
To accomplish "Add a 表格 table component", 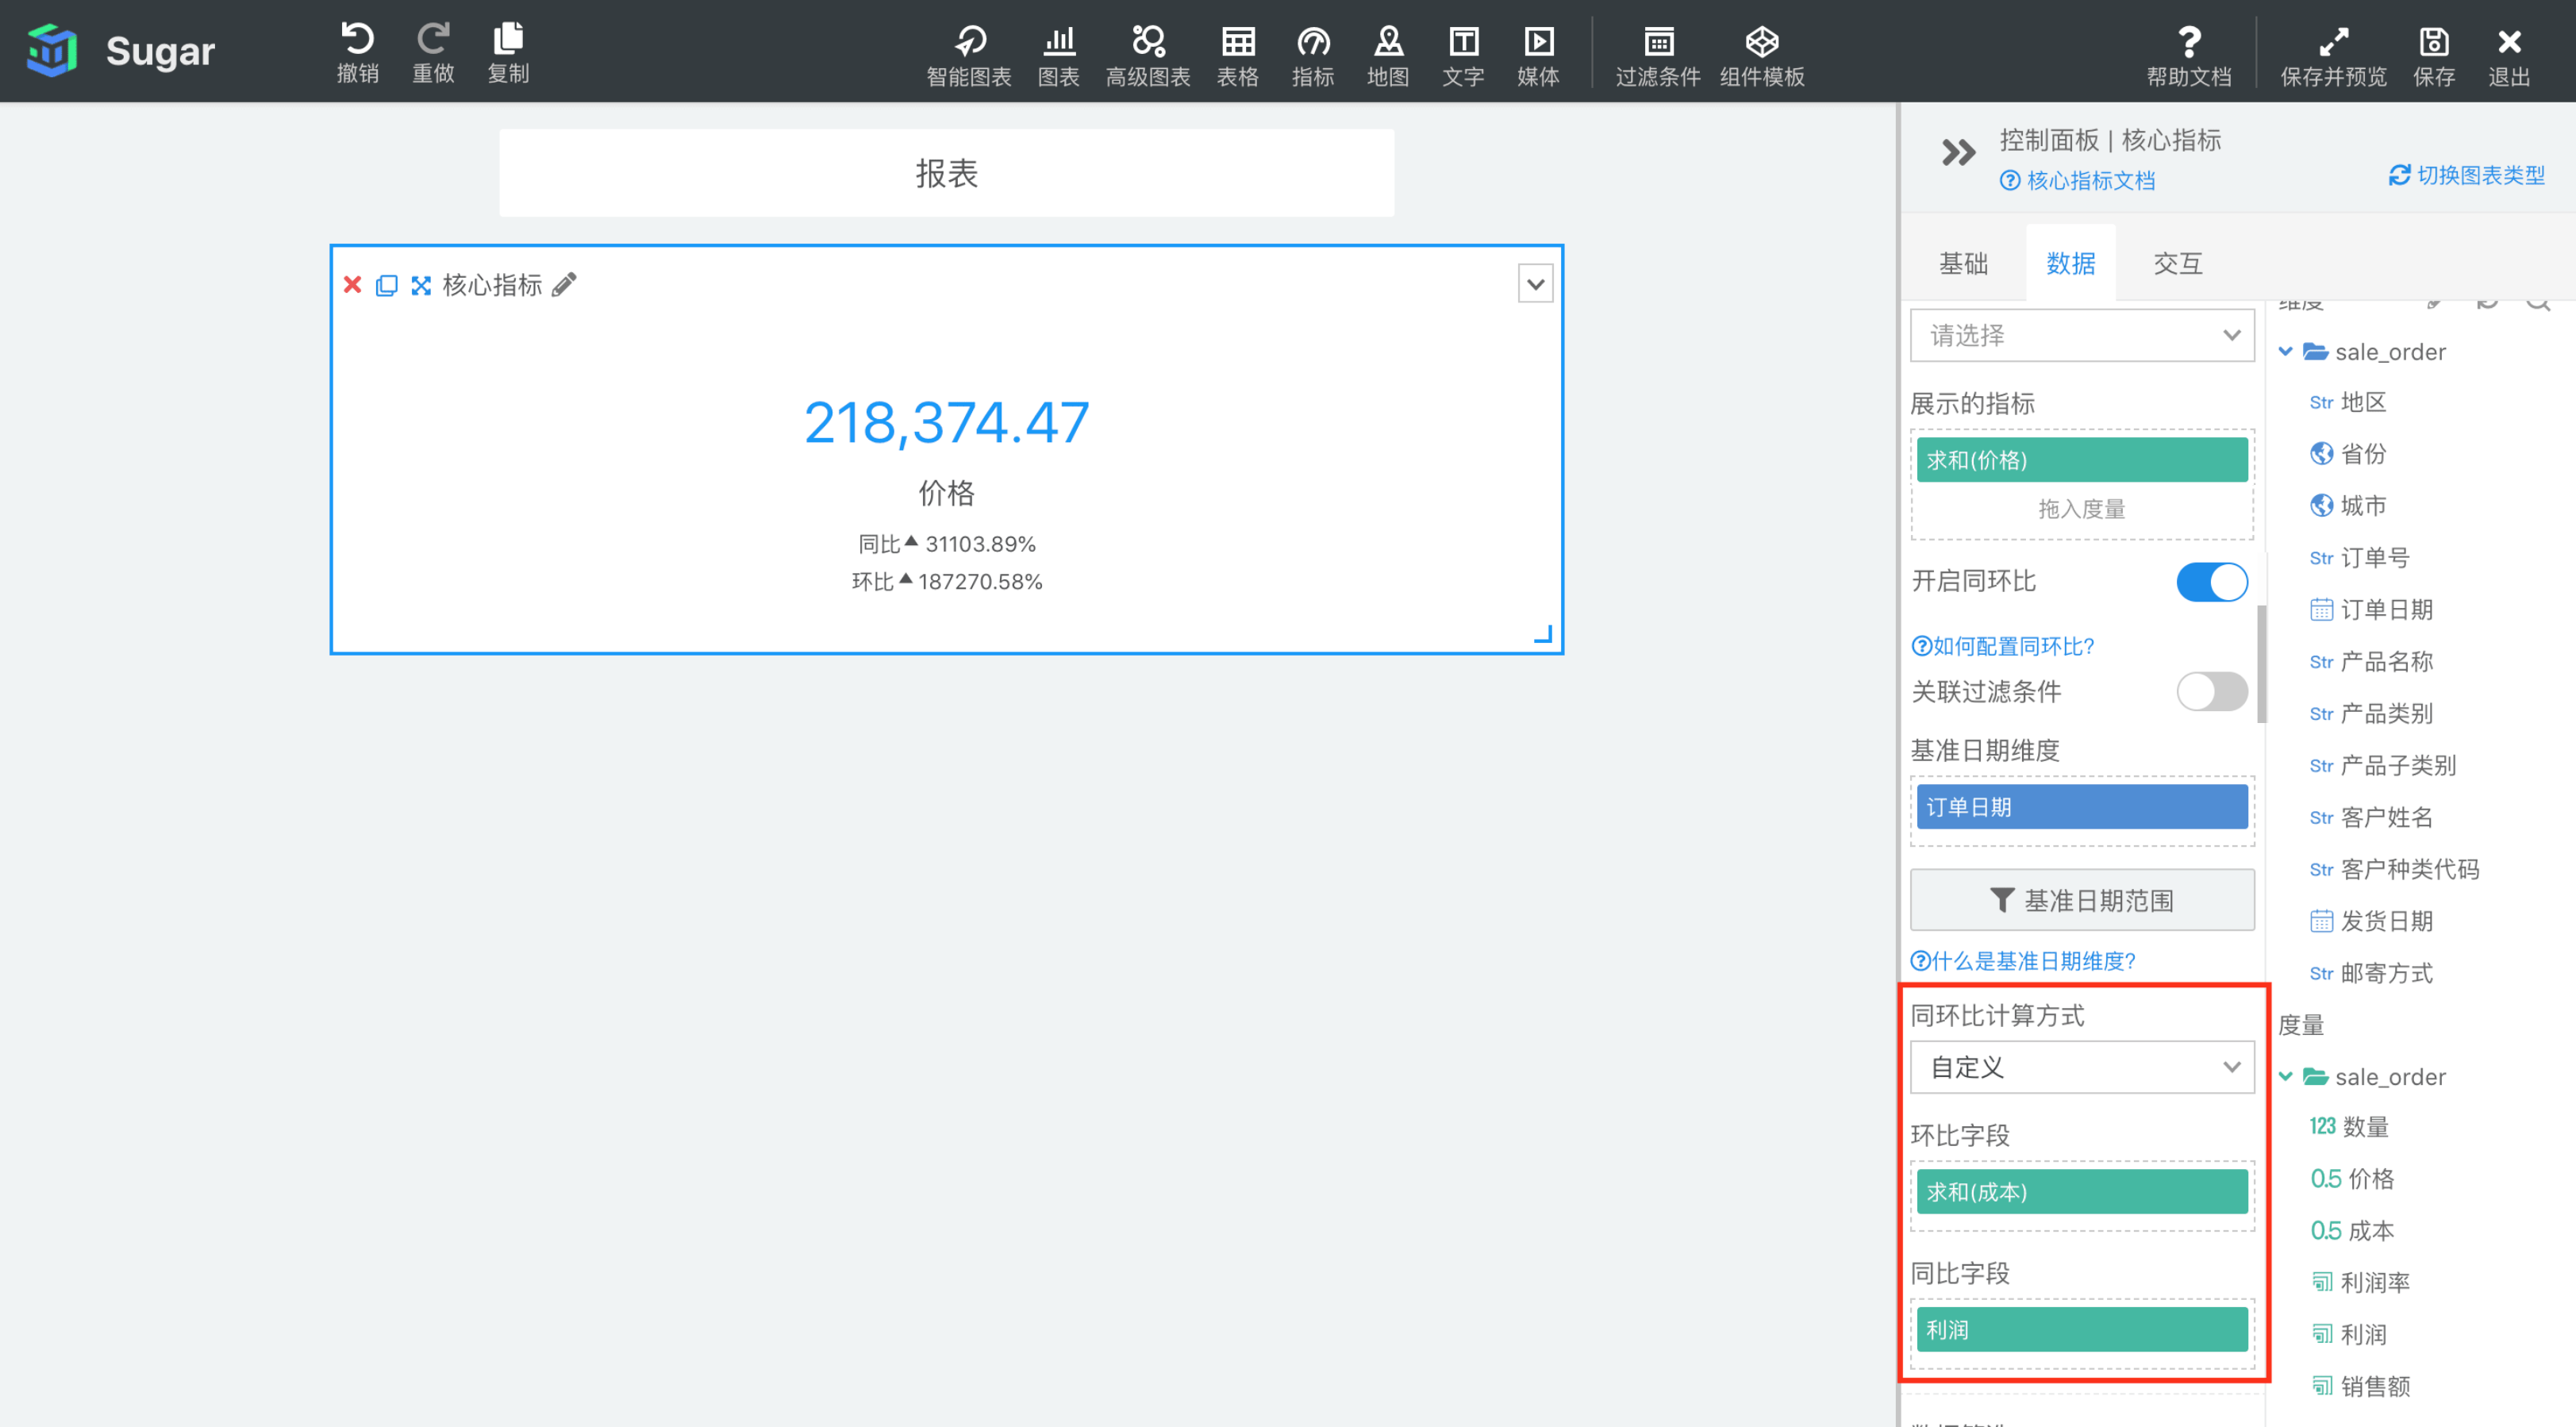I will coord(1237,55).
